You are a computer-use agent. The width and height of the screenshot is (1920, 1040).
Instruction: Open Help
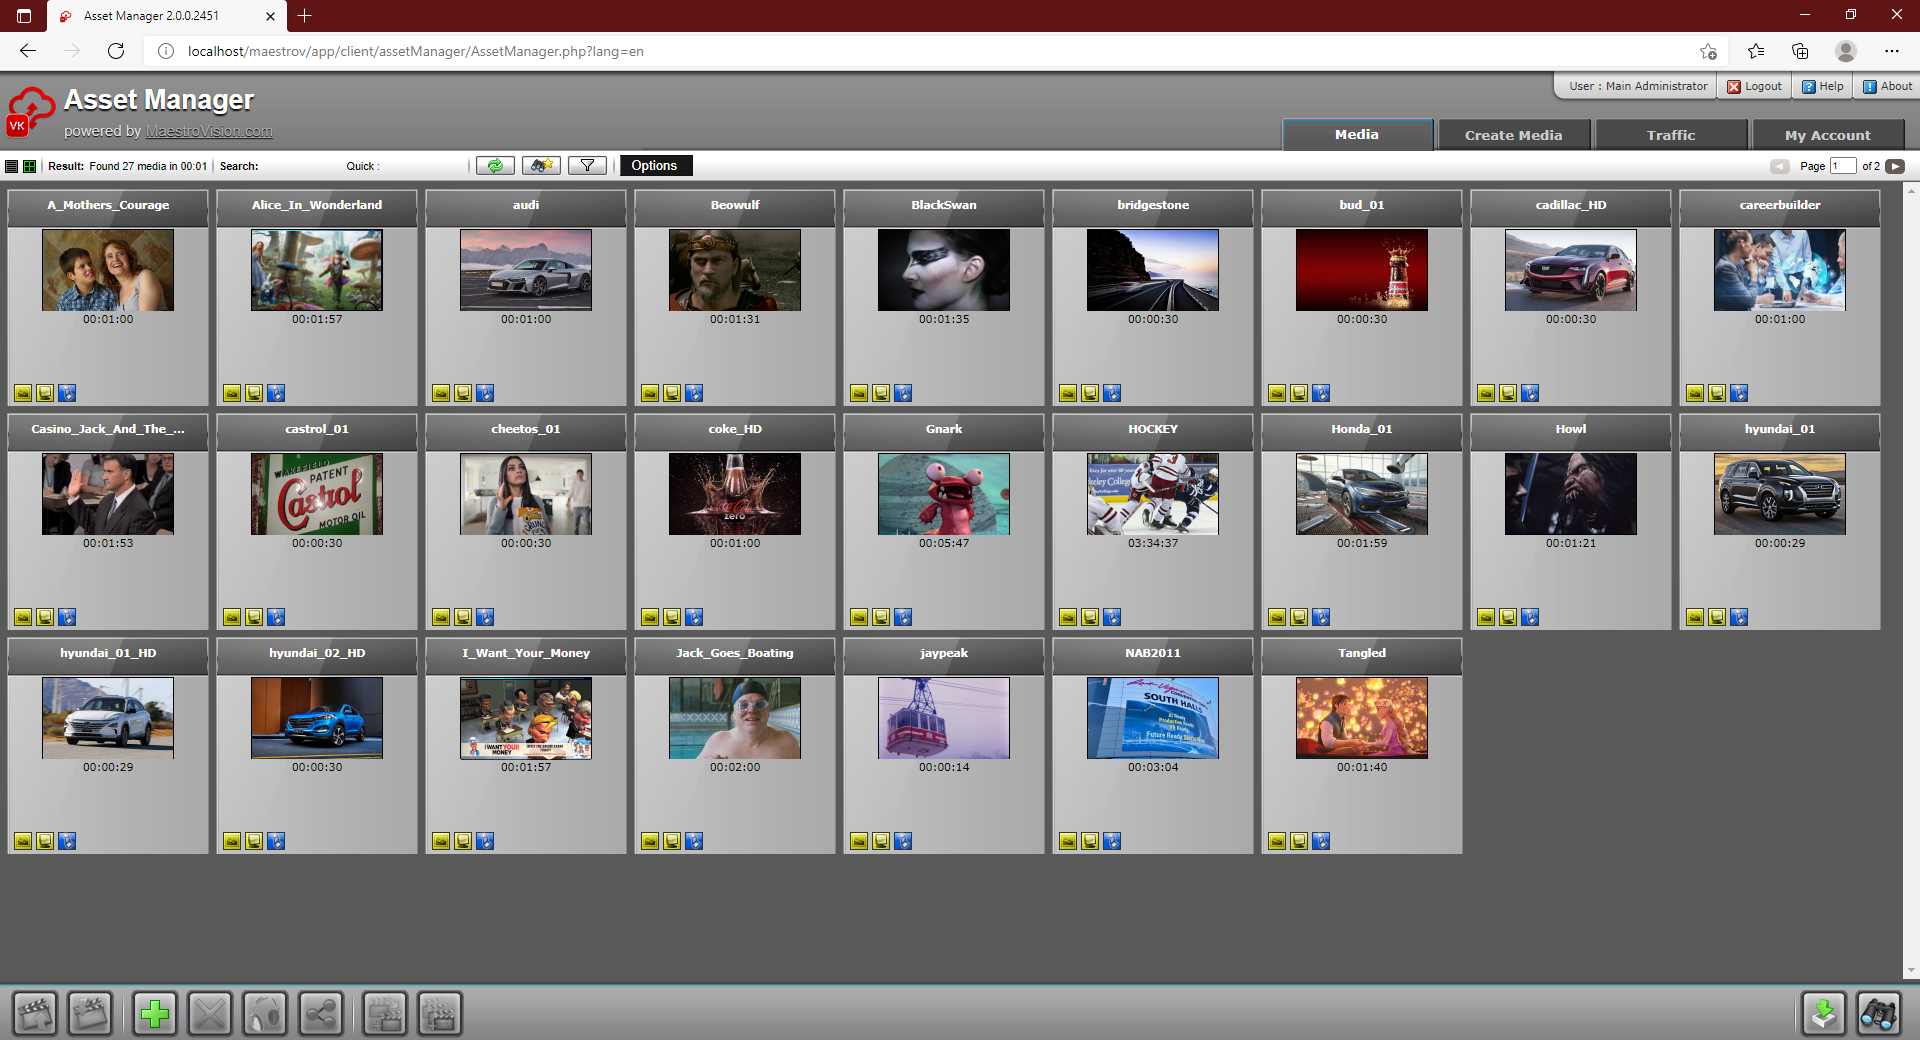[x=1823, y=87]
